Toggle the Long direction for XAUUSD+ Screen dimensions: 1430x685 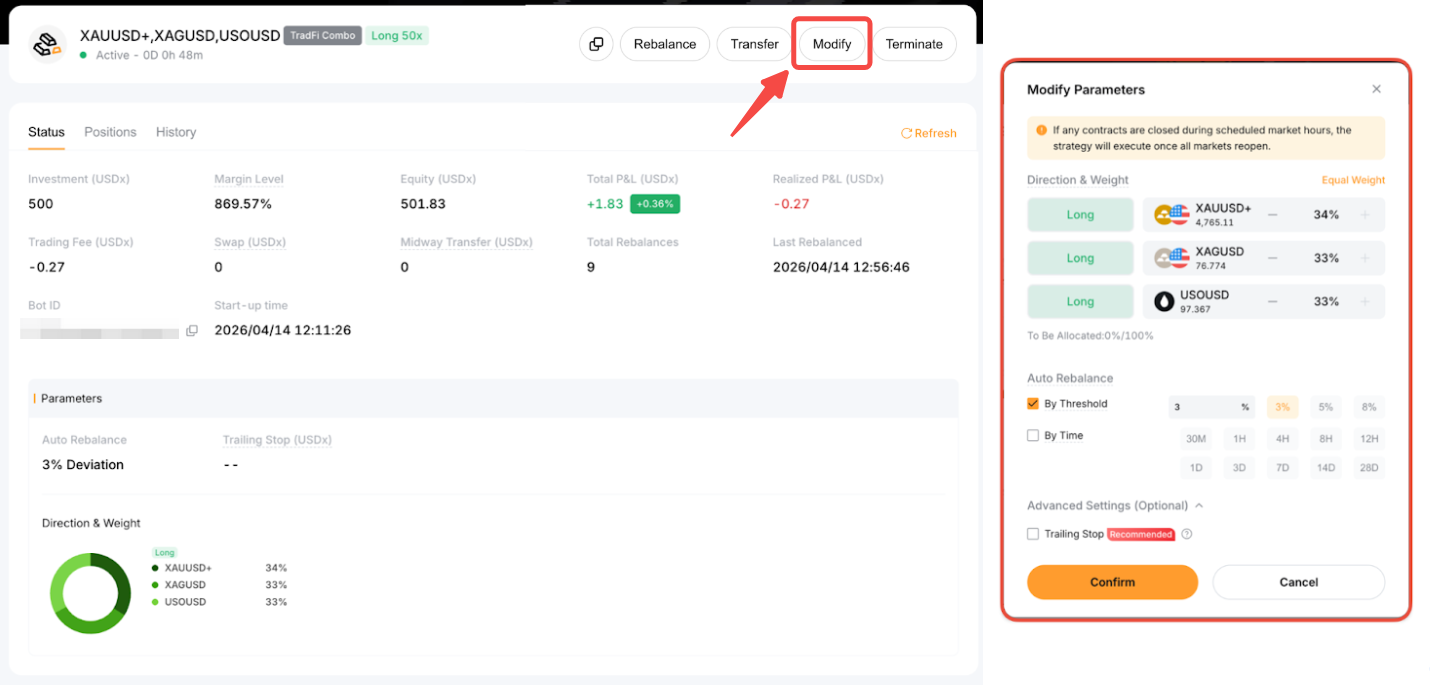[x=1080, y=215]
